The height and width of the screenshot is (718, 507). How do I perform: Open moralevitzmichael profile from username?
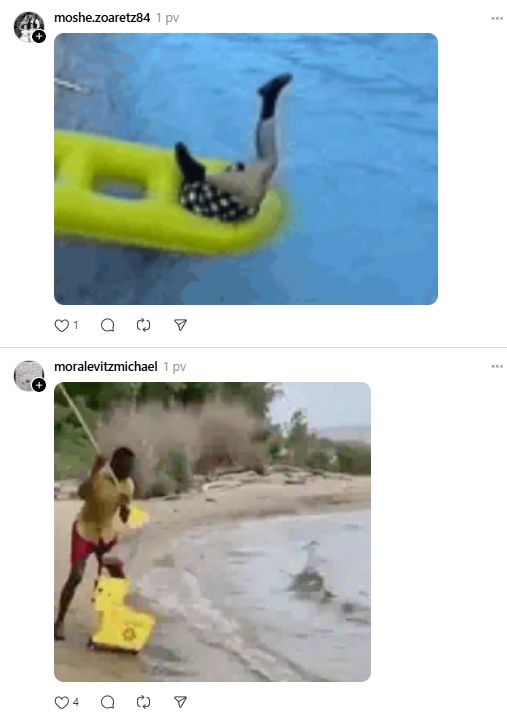coord(106,366)
